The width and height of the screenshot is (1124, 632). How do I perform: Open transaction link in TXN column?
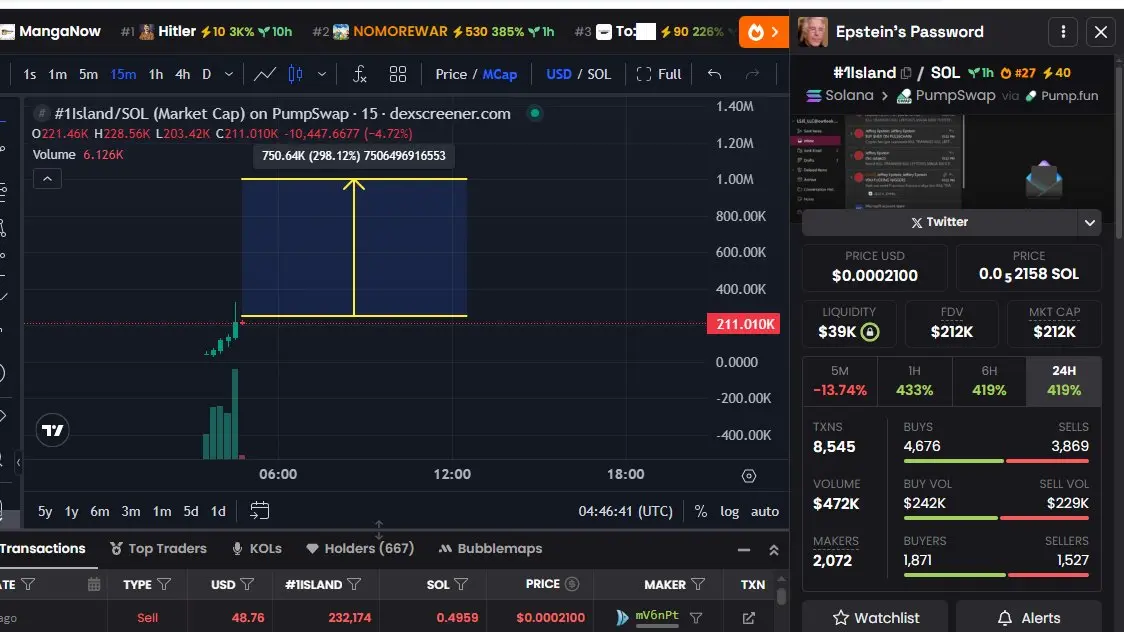pos(748,618)
